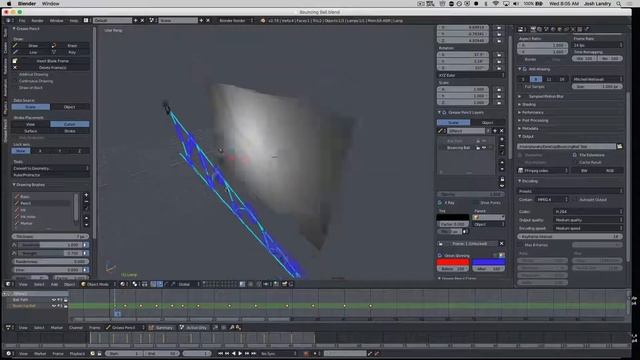Open the H.264 Codec dropdown
The image size is (640, 360).
tap(588, 211)
